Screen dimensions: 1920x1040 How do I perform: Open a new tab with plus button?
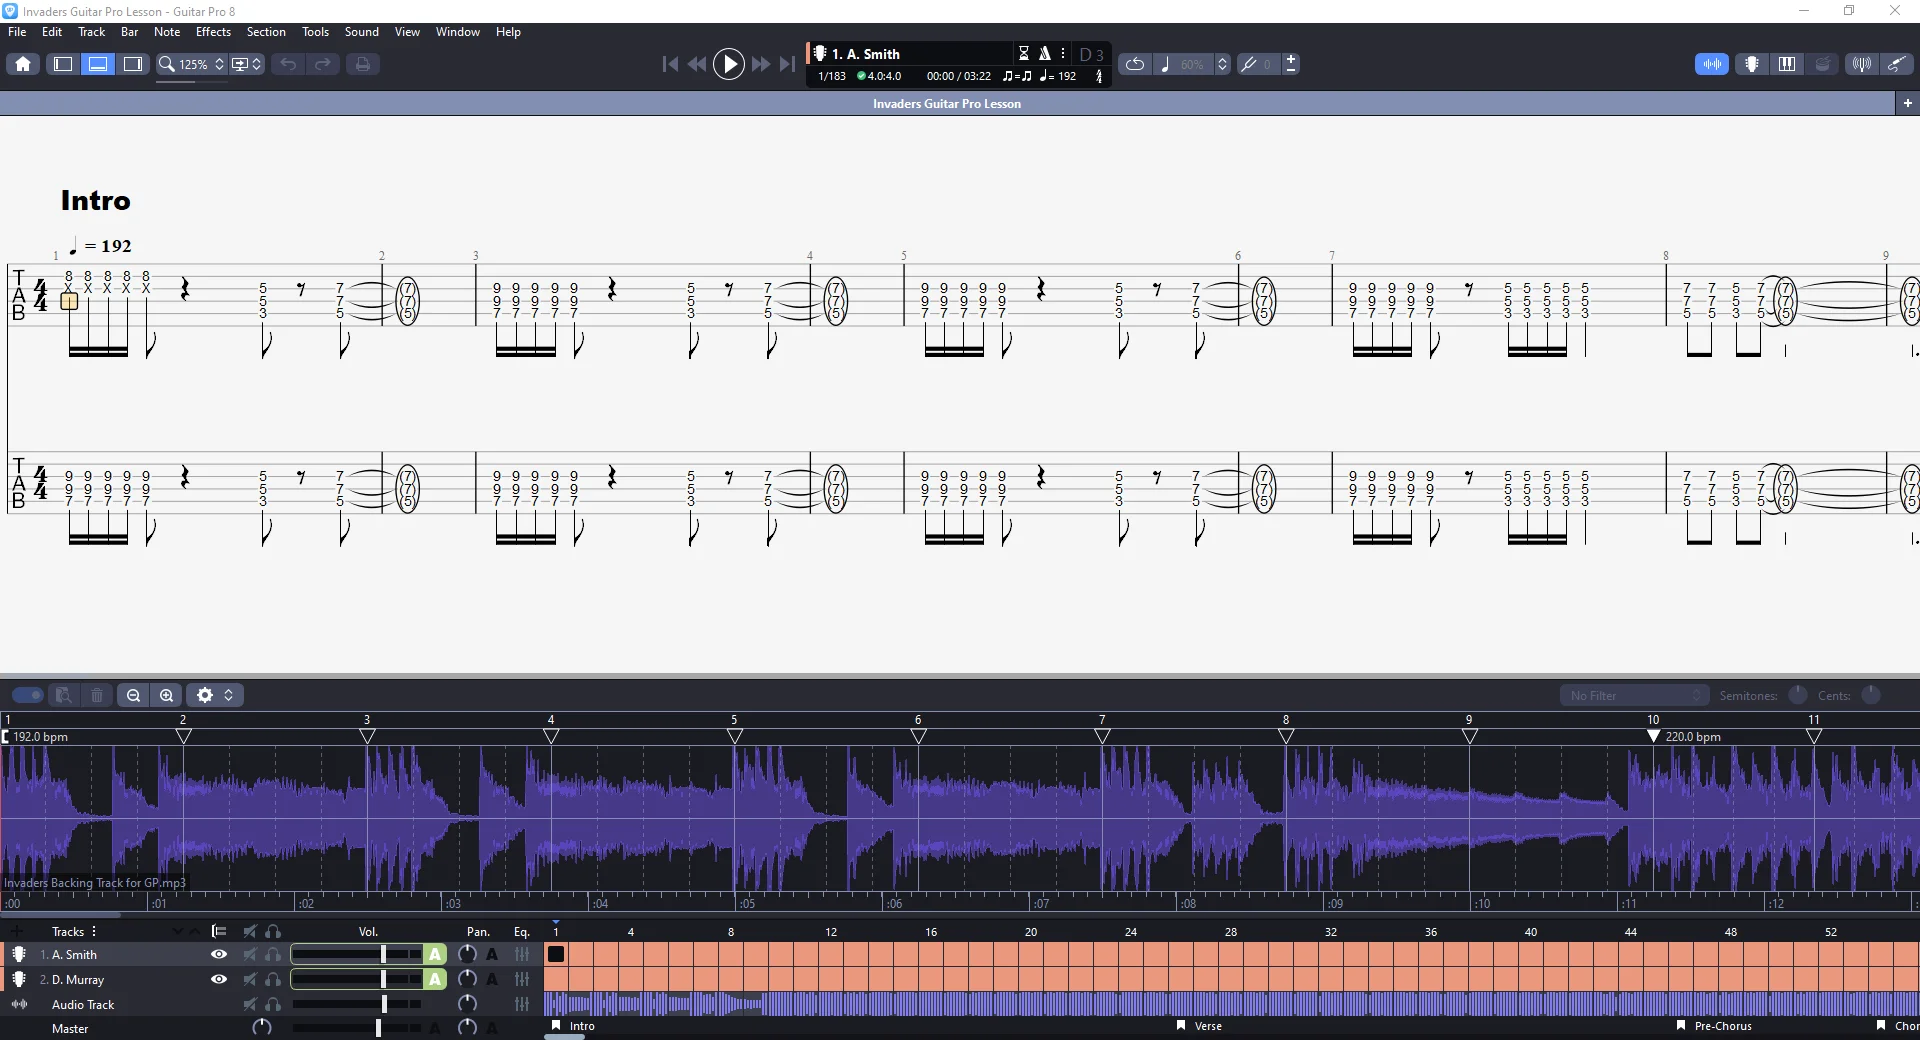(1907, 103)
